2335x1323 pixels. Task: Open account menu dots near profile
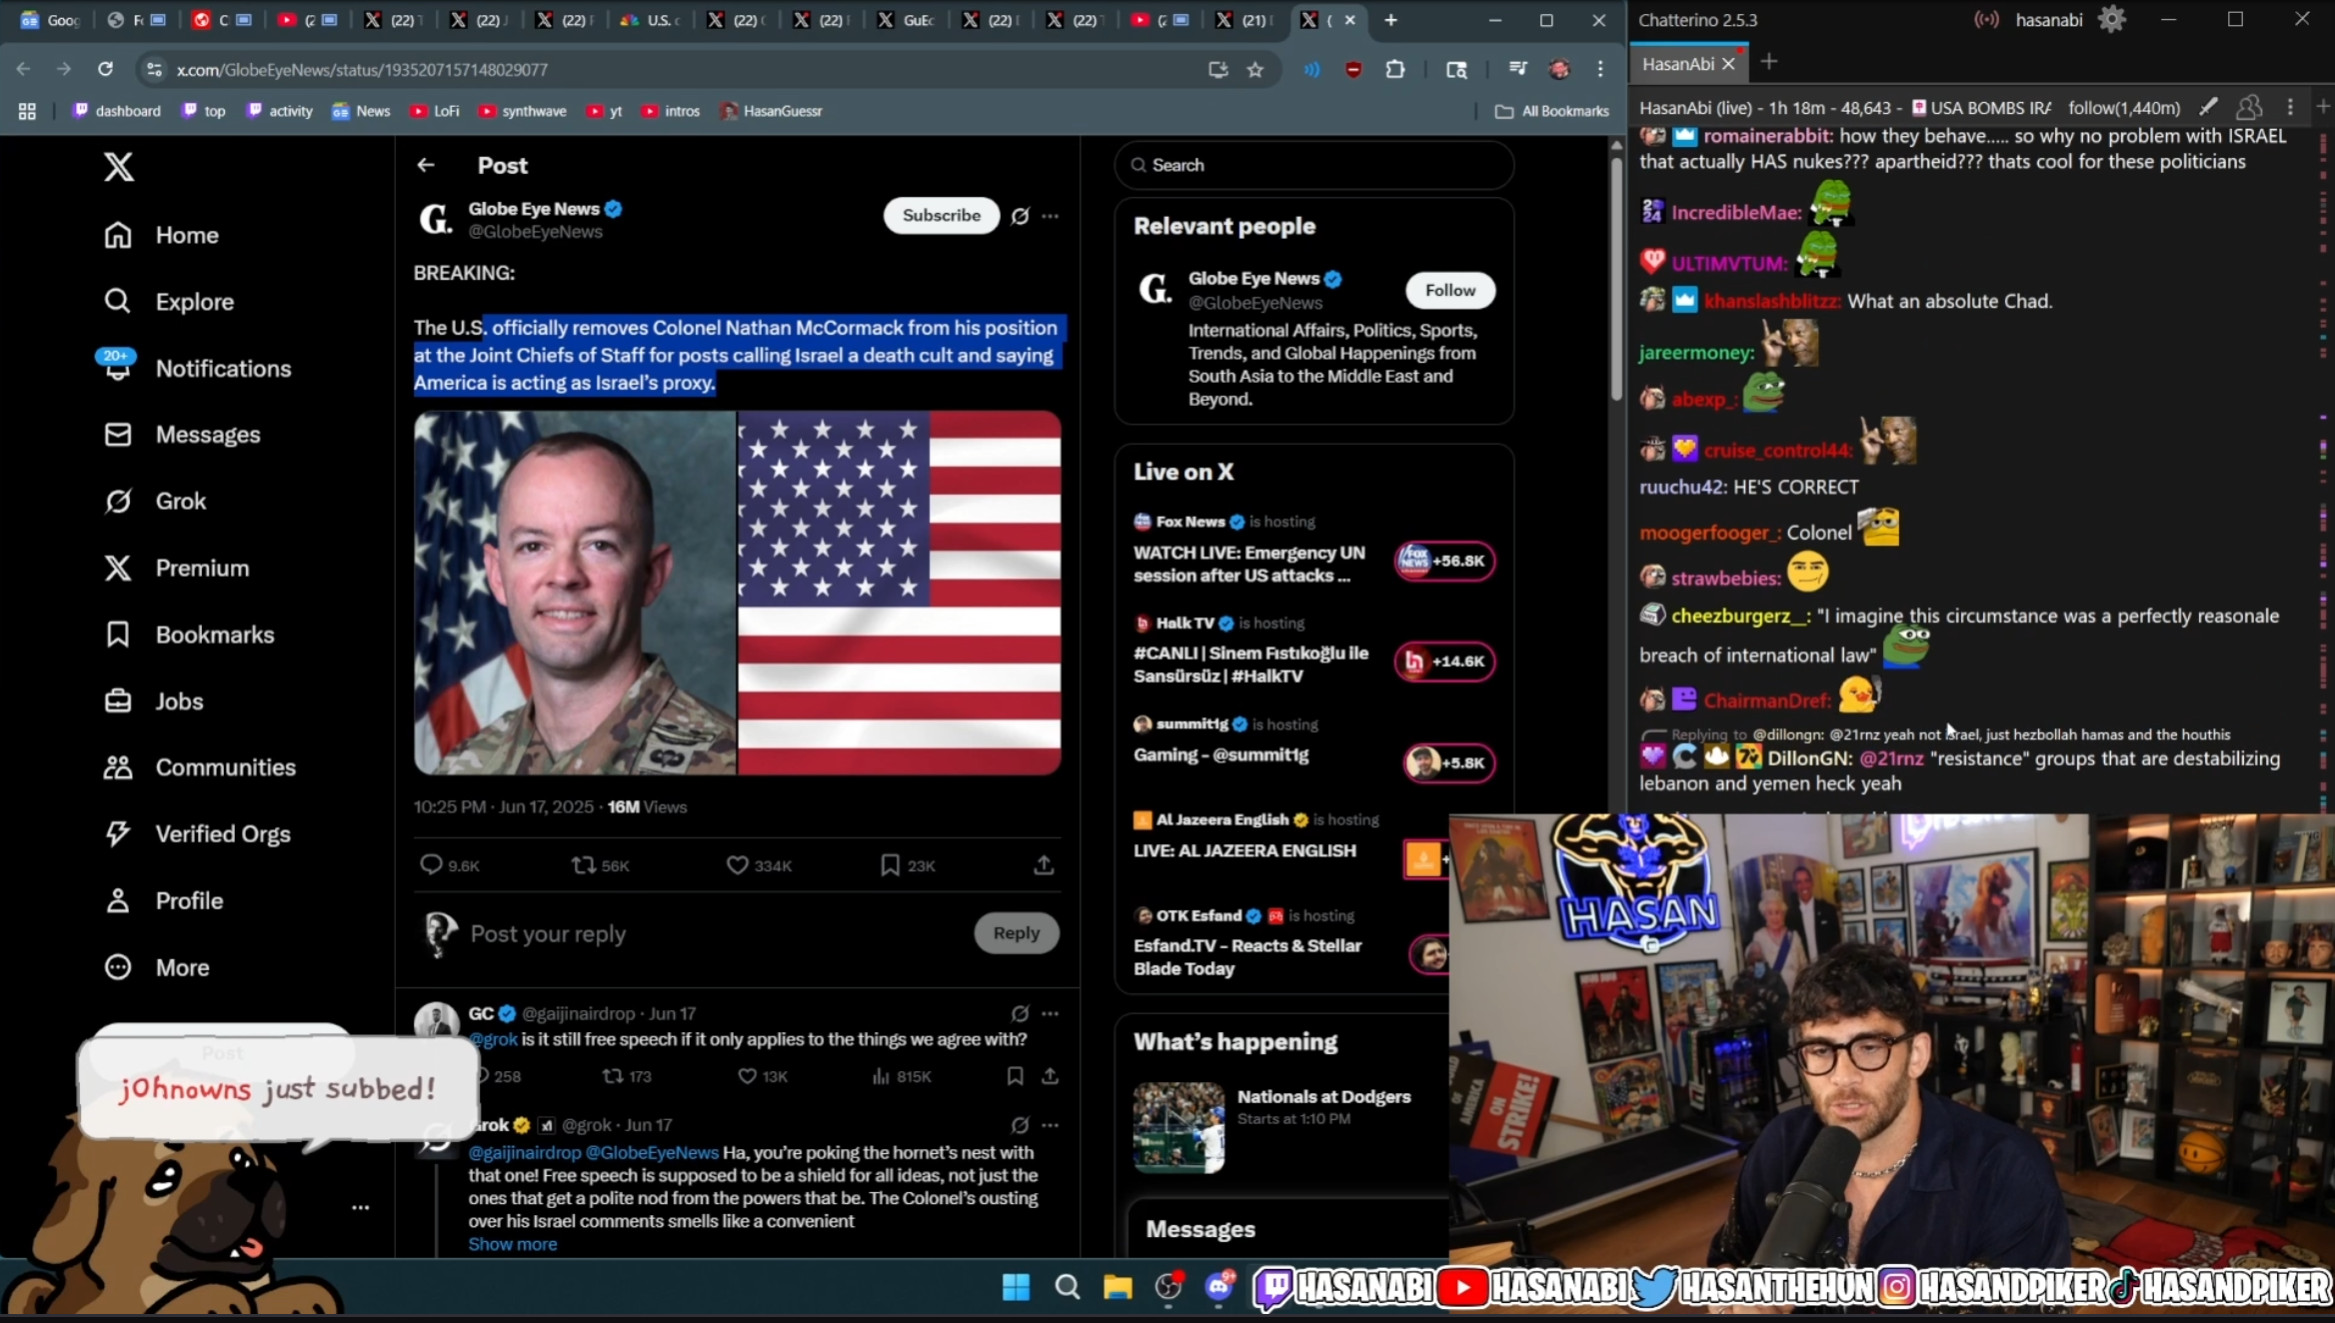point(361,1208)
